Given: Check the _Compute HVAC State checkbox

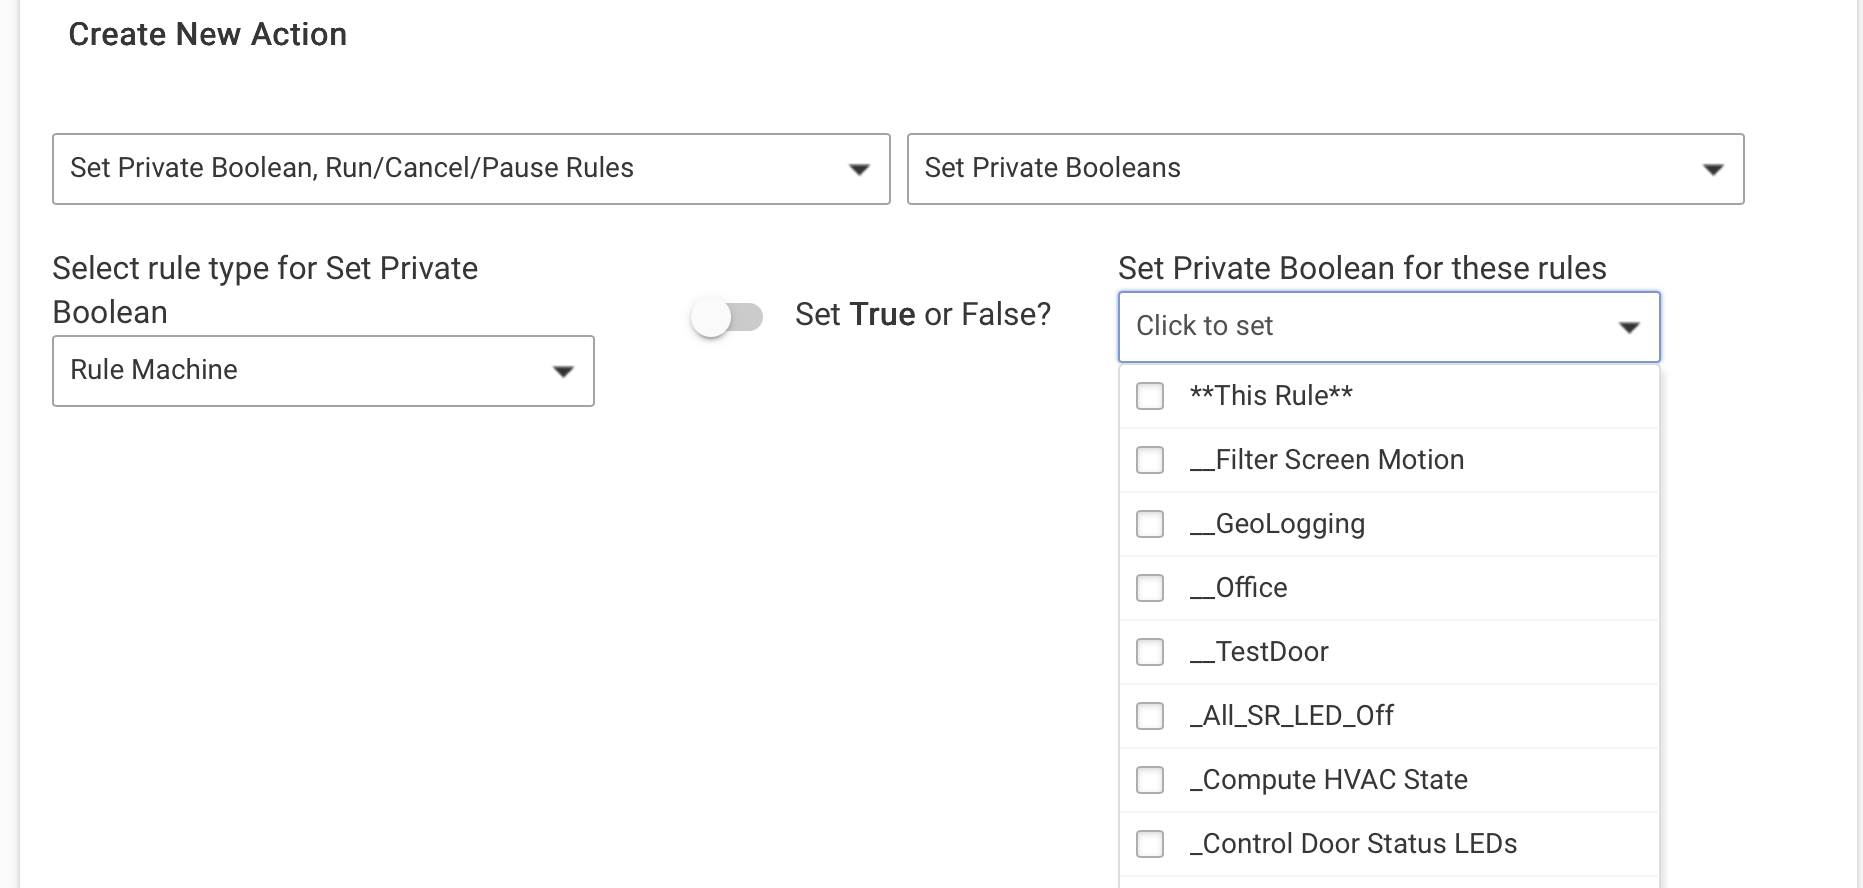Looking at the screenshot, I should 1150,780.
